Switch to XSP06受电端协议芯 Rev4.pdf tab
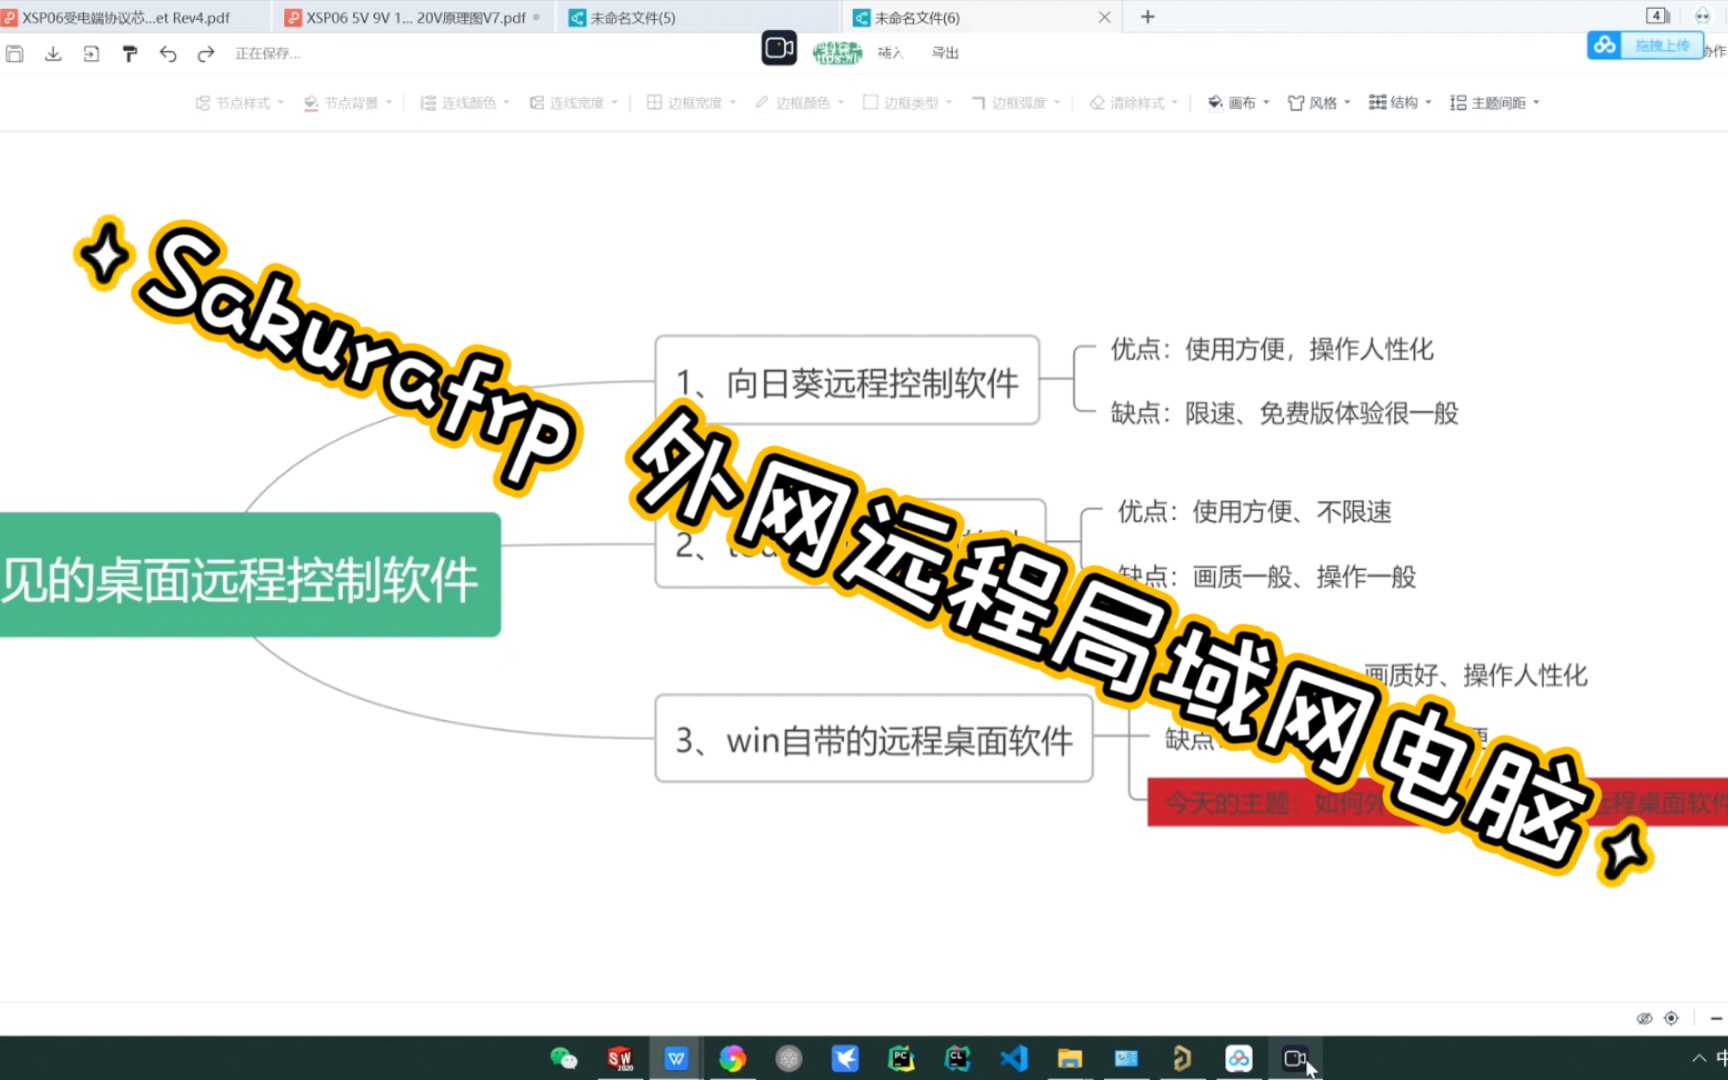Screen dimensions: 1728x1080 pos(125,17)
